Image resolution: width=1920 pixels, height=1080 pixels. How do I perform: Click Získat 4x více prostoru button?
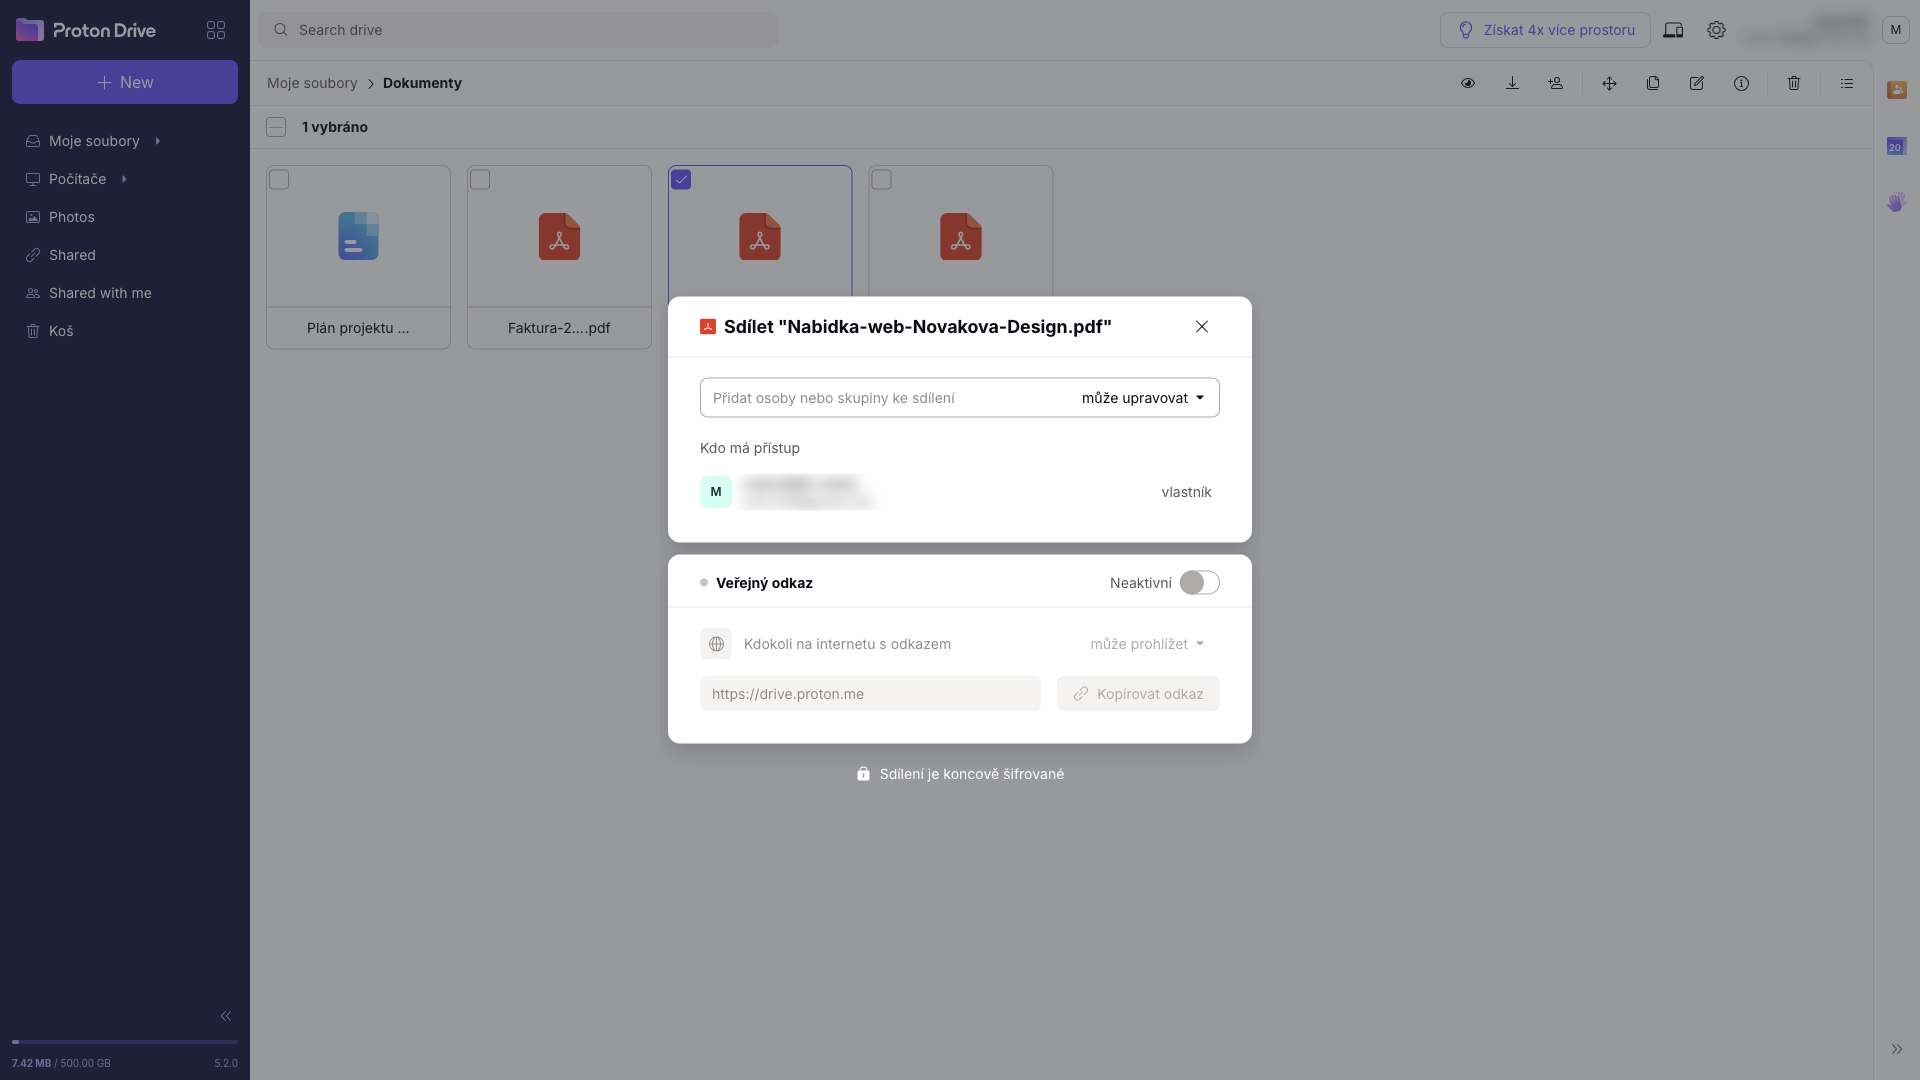[x=1545, y=30]
